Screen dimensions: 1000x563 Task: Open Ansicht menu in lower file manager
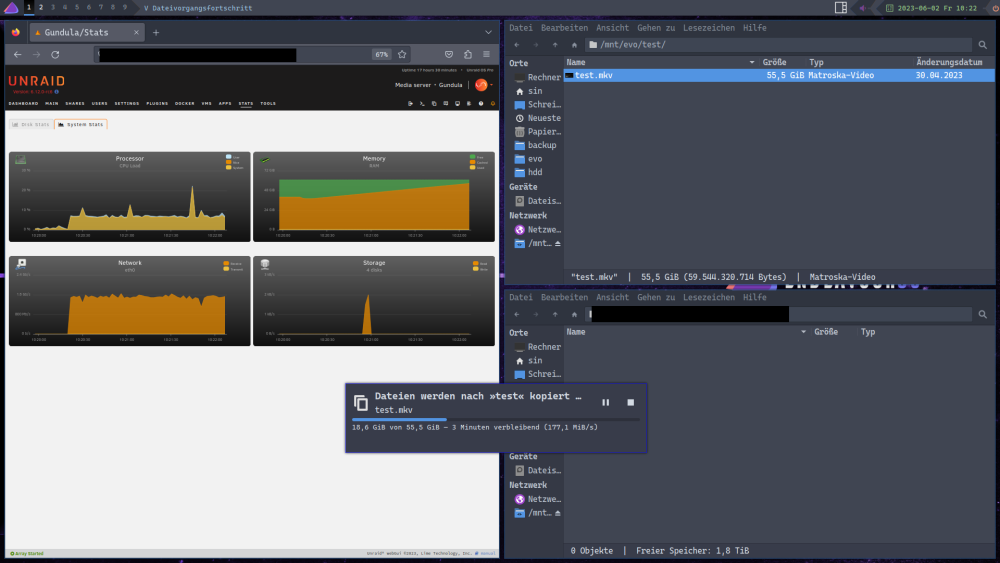click(612, 298)
